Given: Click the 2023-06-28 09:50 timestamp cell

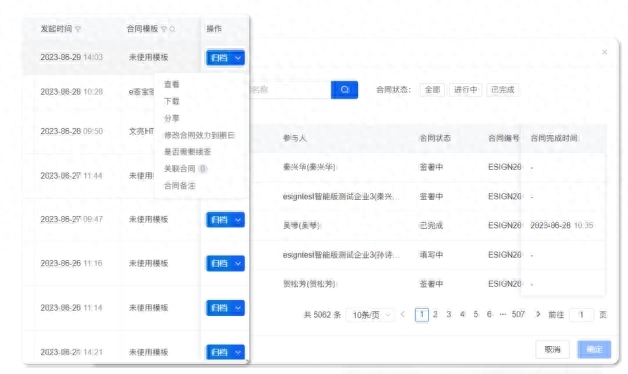Looking at the screenshot, I should pos(72,131).
